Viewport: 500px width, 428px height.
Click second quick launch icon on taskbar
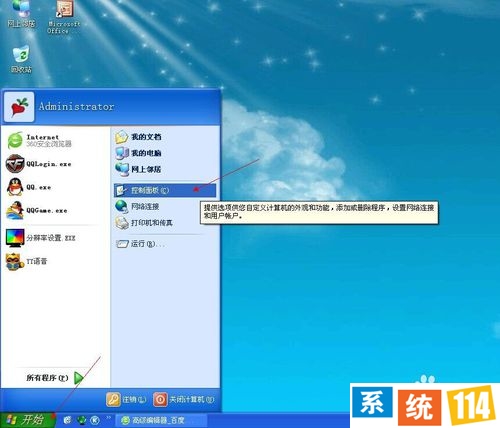(82, 420)
